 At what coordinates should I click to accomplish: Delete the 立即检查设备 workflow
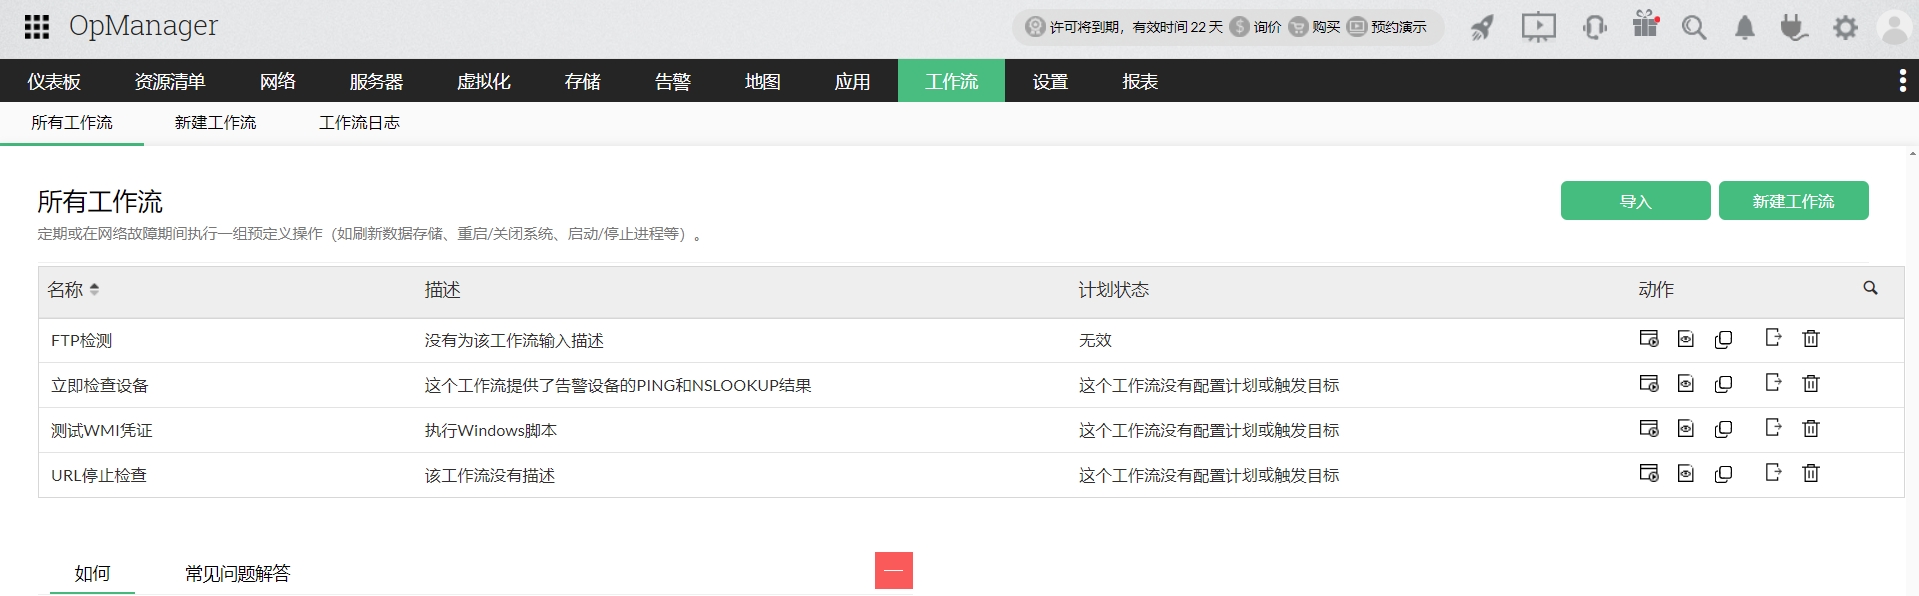1811,384
